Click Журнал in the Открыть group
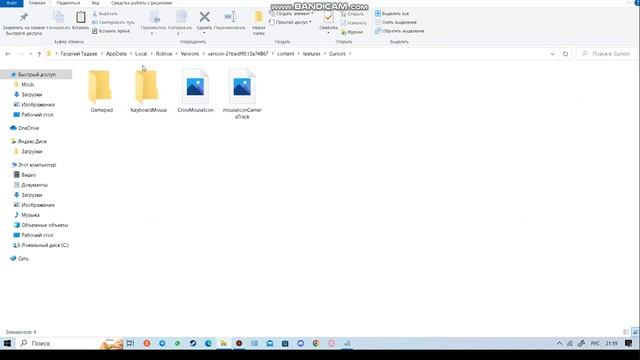 pyautogui.click(x=352, y=32)
